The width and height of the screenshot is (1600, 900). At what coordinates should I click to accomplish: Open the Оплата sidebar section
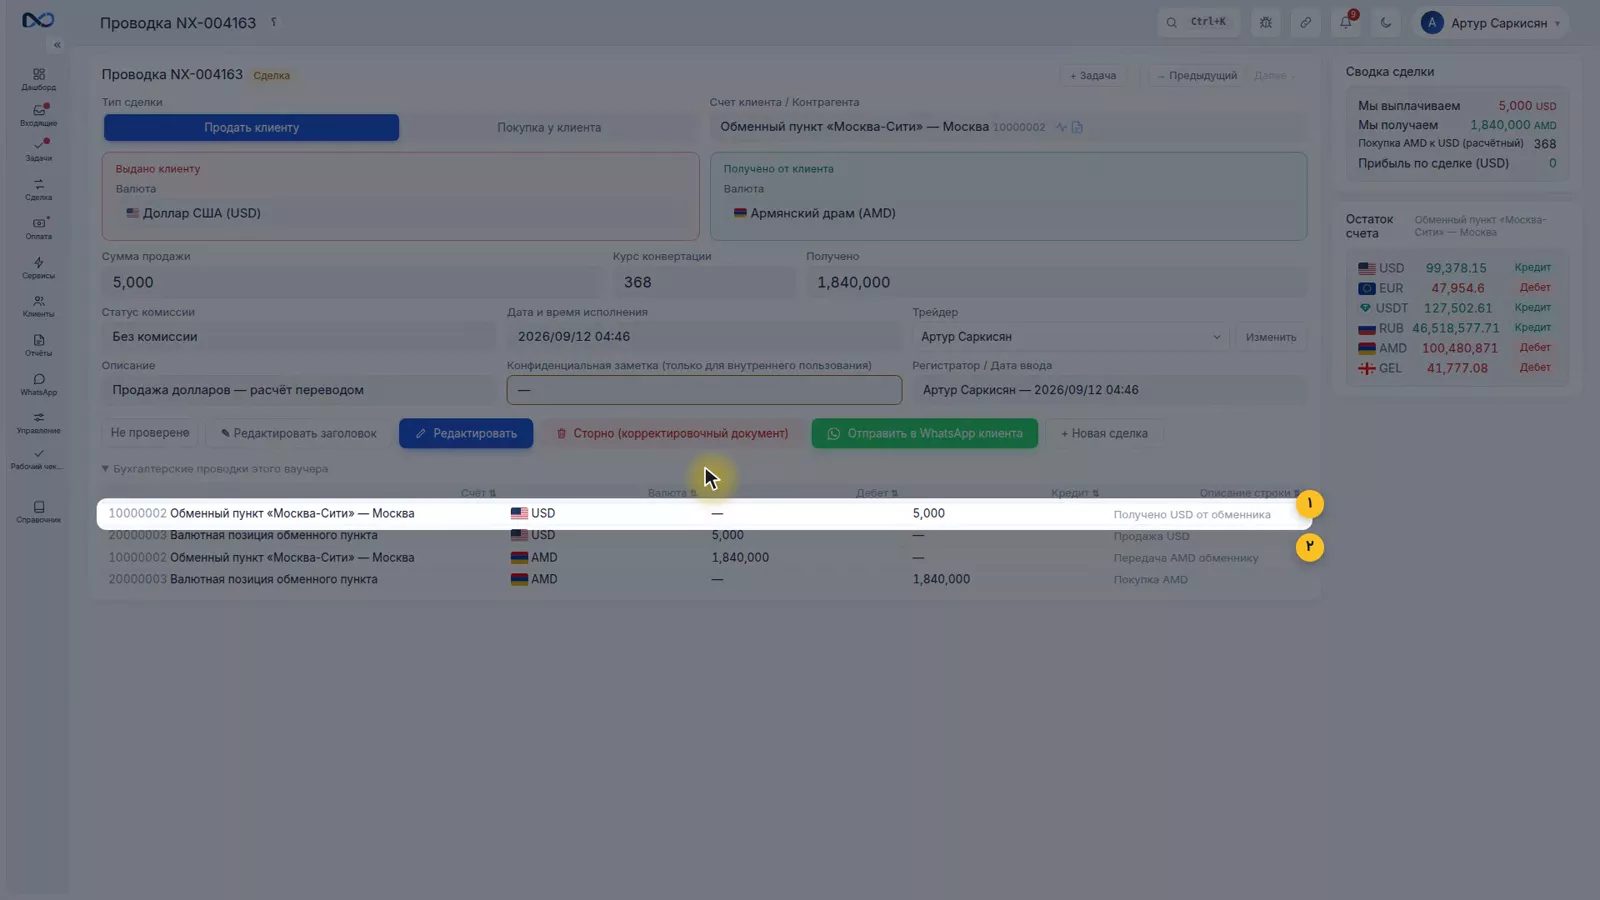pyautogui.click(x=38, y=228)
